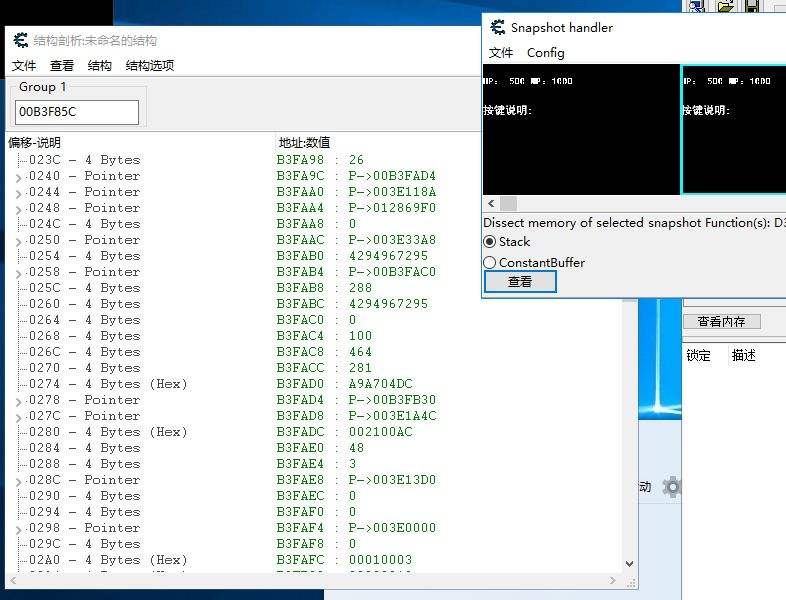Screen dimensions: 786x600
Task: Expand the 0298 Pointer row
Action: (18, 529)
